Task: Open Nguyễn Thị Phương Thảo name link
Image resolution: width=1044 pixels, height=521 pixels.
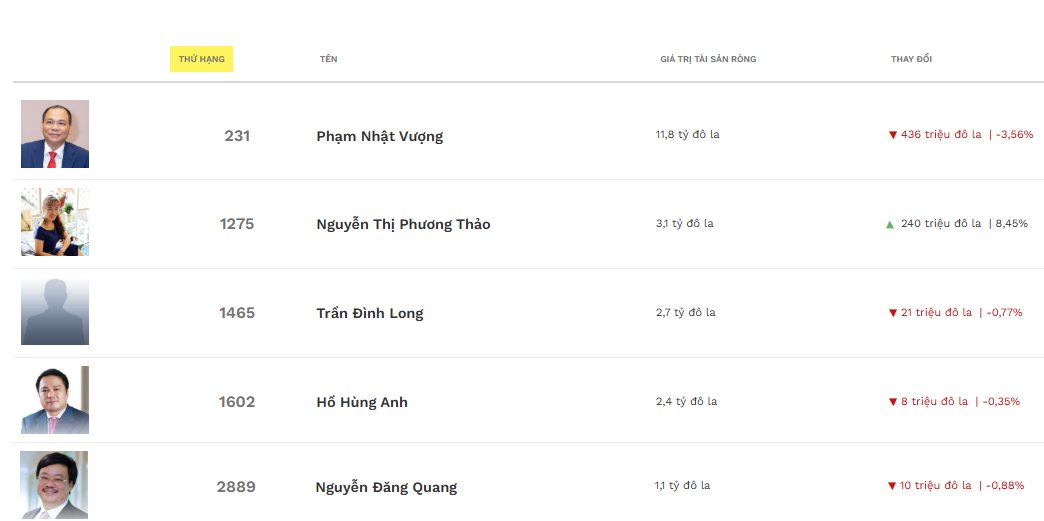Action: 403,224
